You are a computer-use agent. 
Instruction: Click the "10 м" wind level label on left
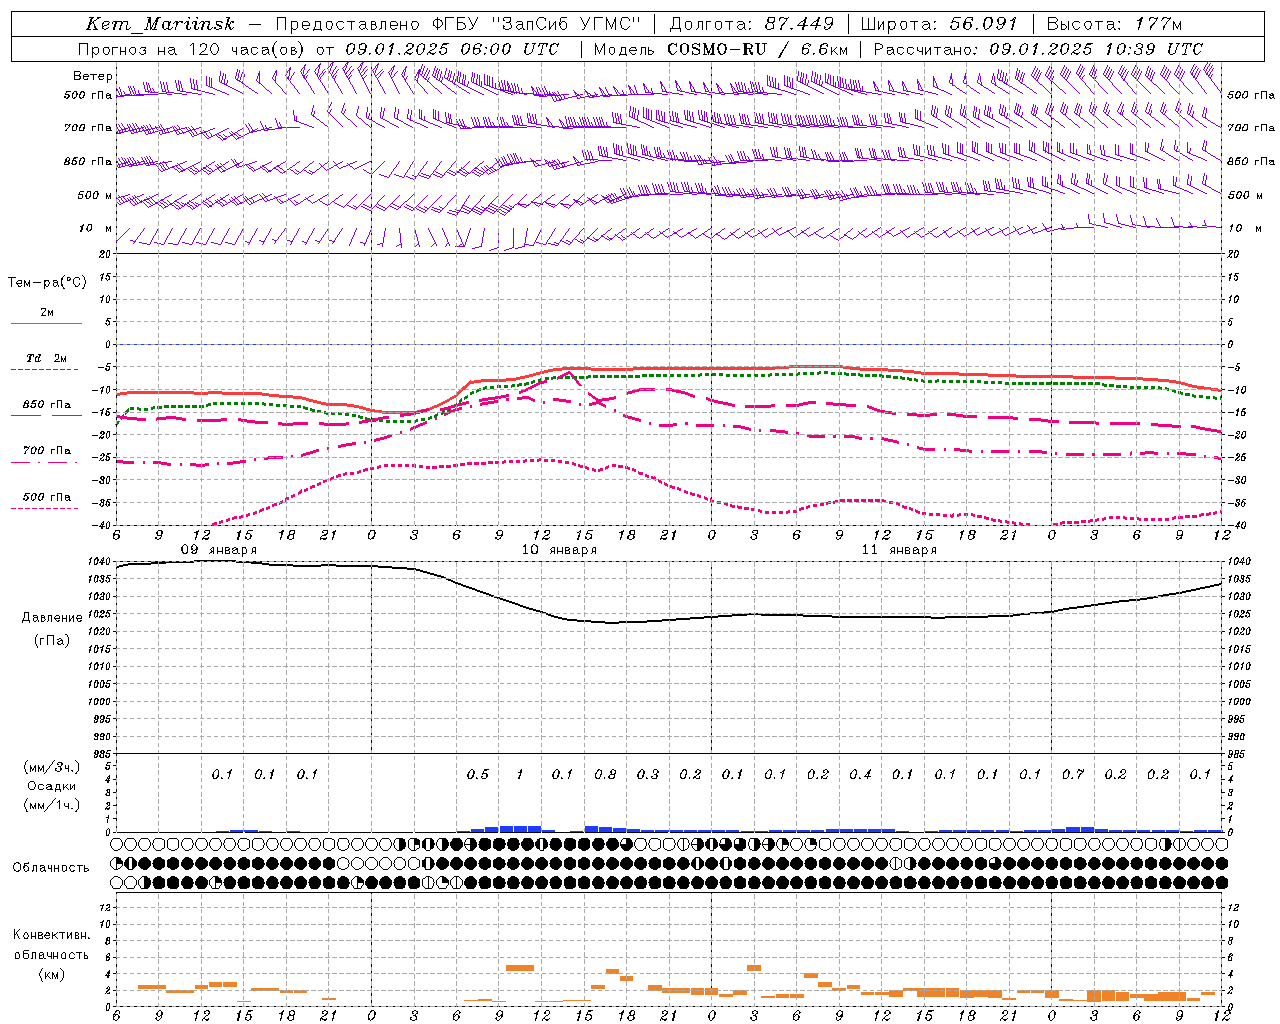[96, 228]
